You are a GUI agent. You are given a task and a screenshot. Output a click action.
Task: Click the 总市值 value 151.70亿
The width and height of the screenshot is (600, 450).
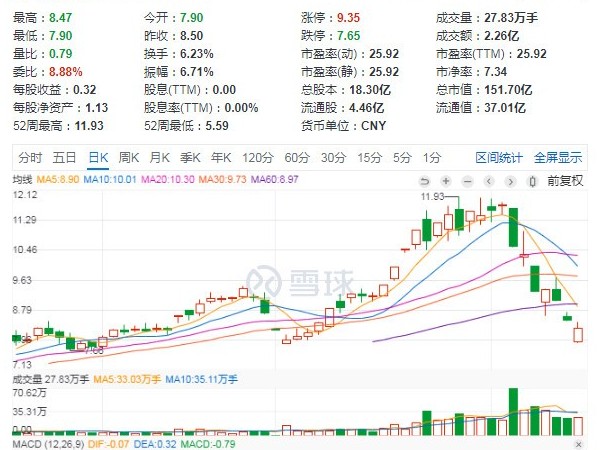[x=508, y=90]
